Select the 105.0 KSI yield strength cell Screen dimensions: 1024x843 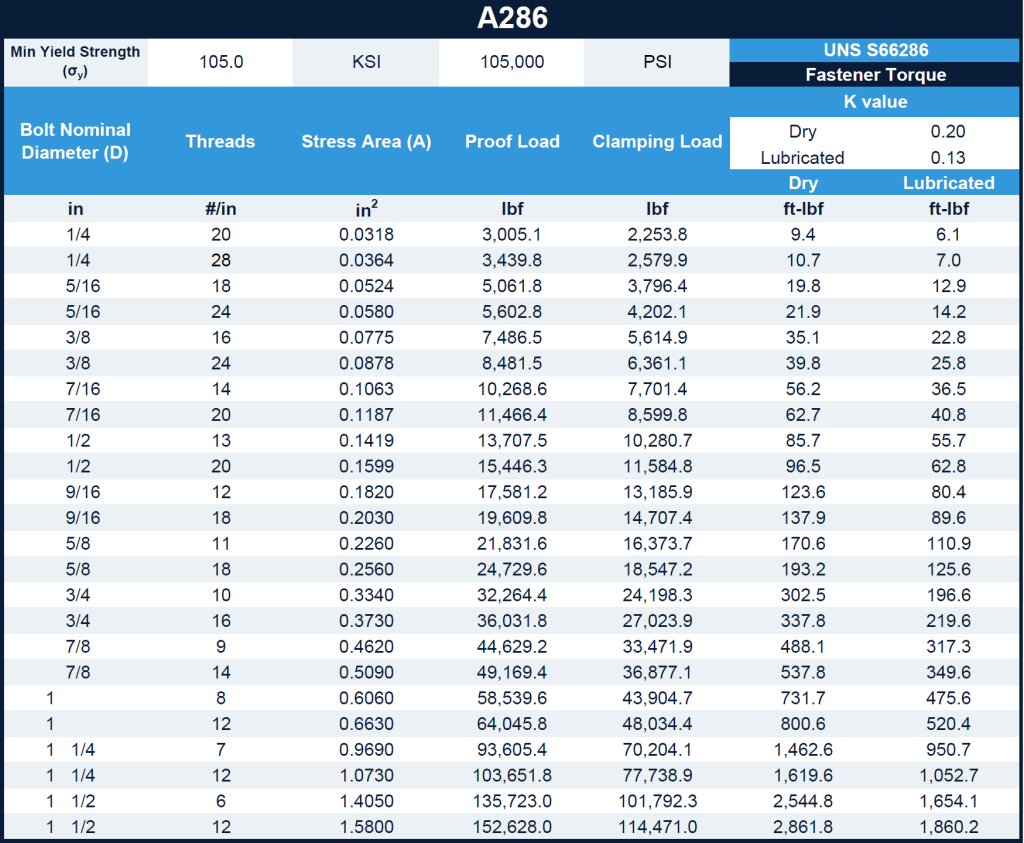221,62
